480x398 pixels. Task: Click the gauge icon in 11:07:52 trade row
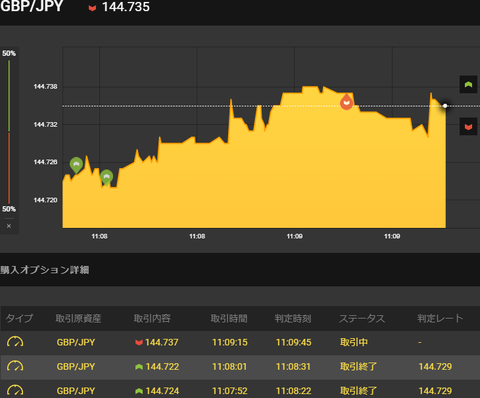pos(15,390)
